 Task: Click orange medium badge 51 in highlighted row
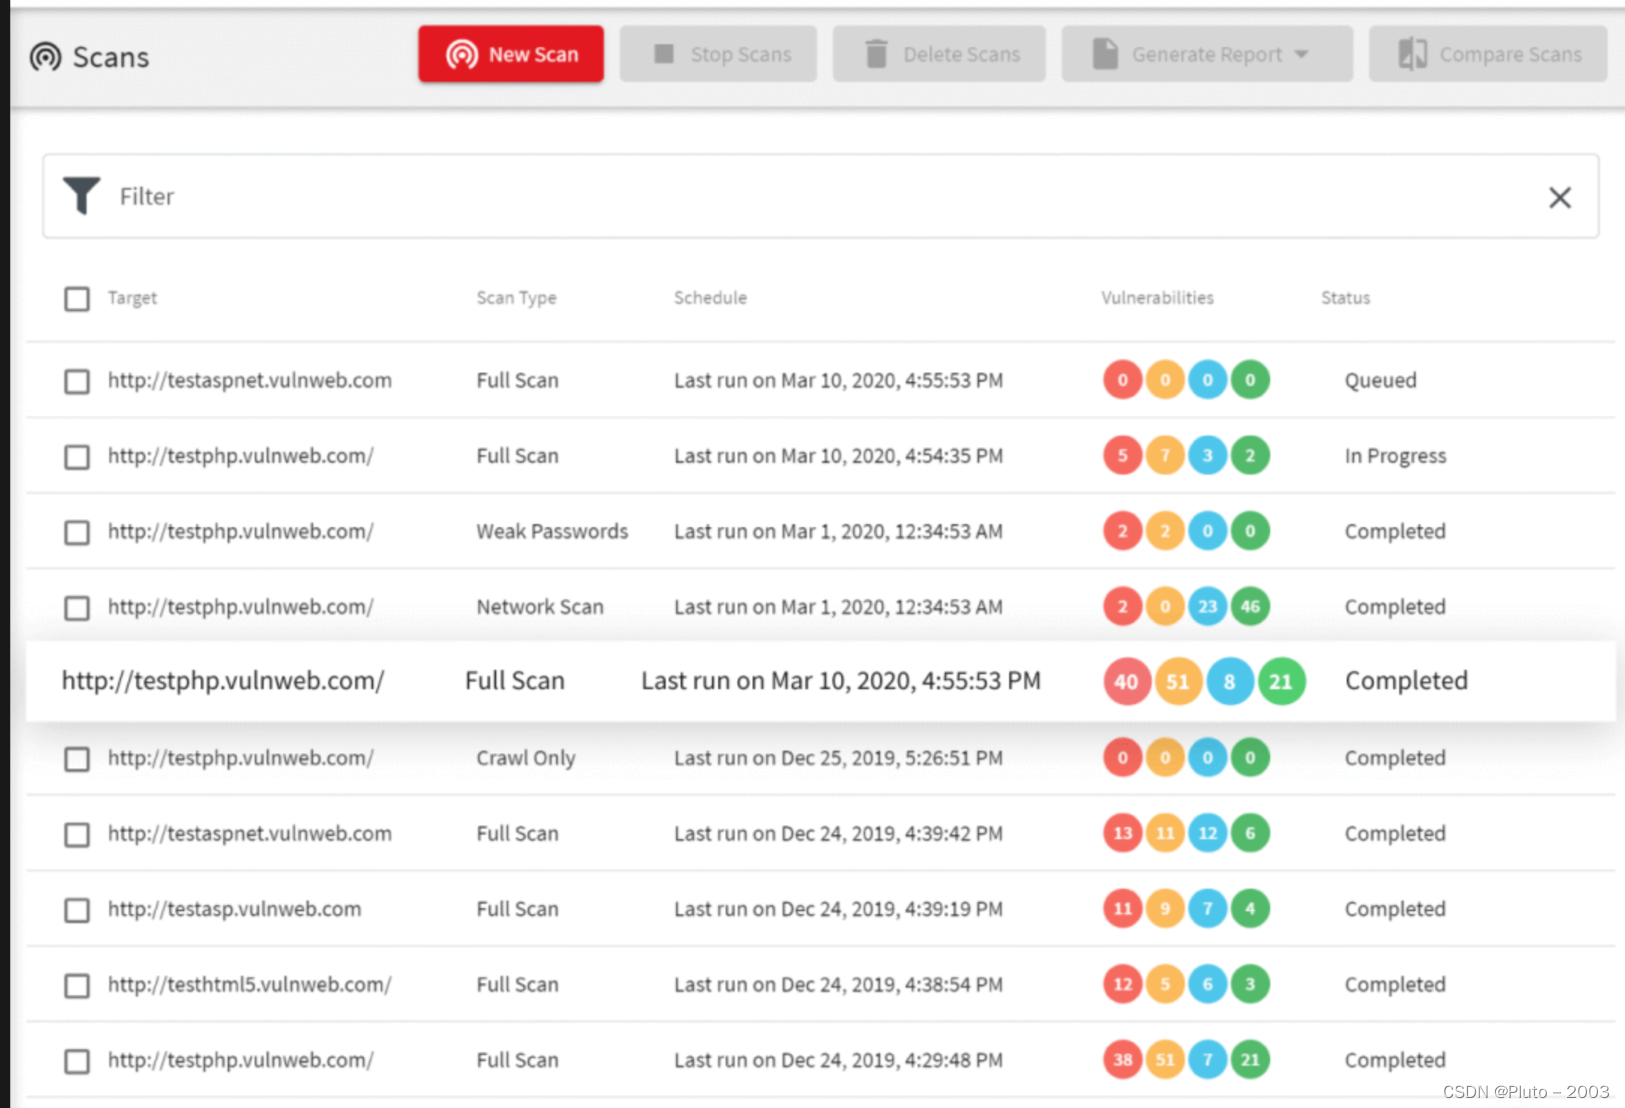pos(1178,682)
